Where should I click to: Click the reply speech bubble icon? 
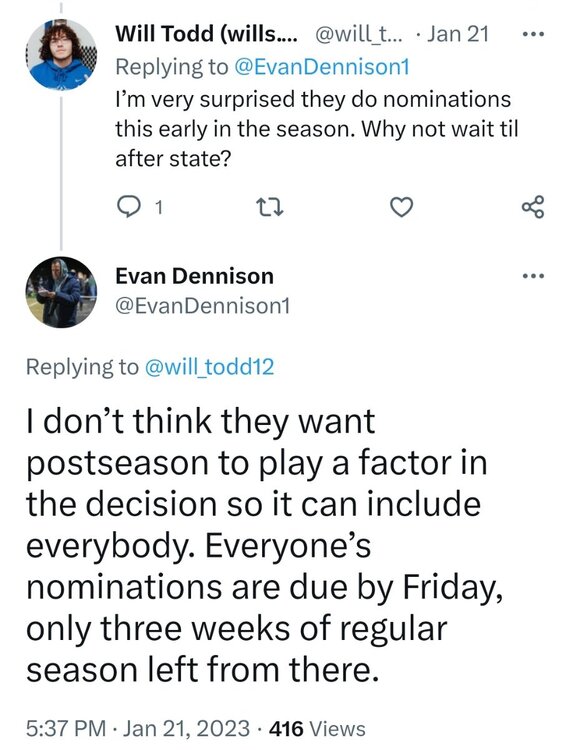pos(128,208)
